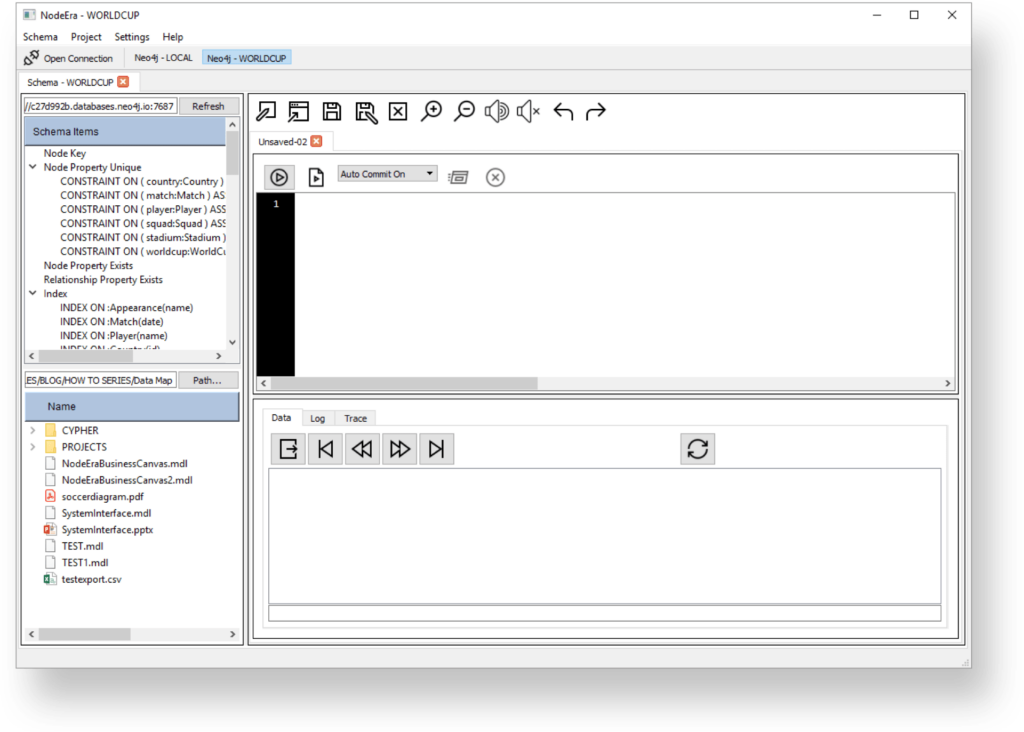Click the circular refresh data icon
Viewport: 1024px width, 732px height.
coord(697,449)
